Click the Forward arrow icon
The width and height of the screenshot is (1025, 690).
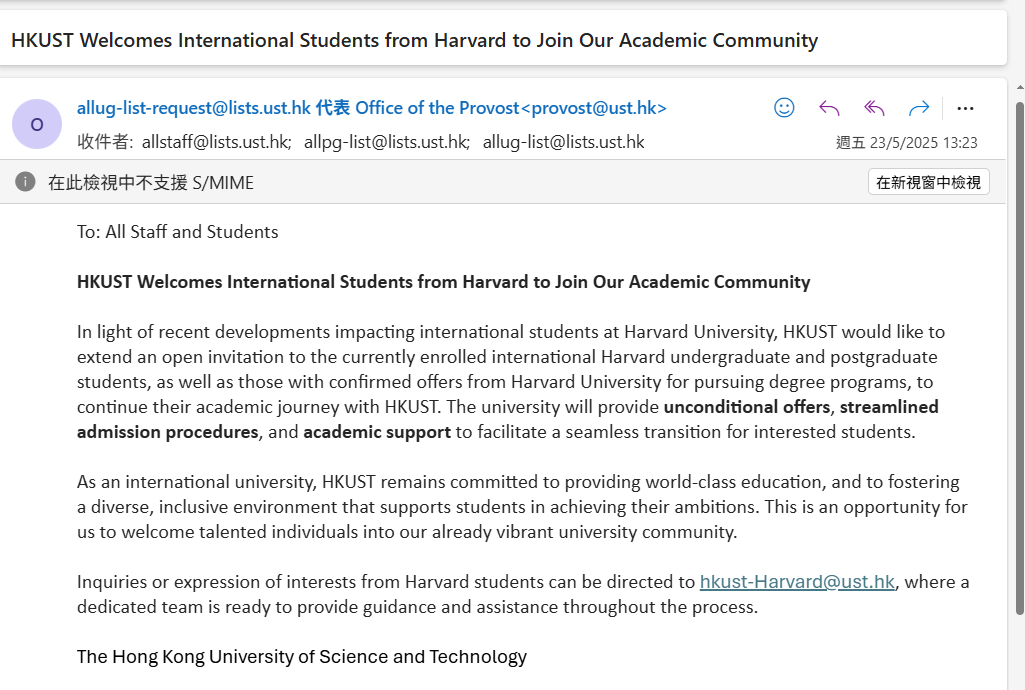pos(919,108)
